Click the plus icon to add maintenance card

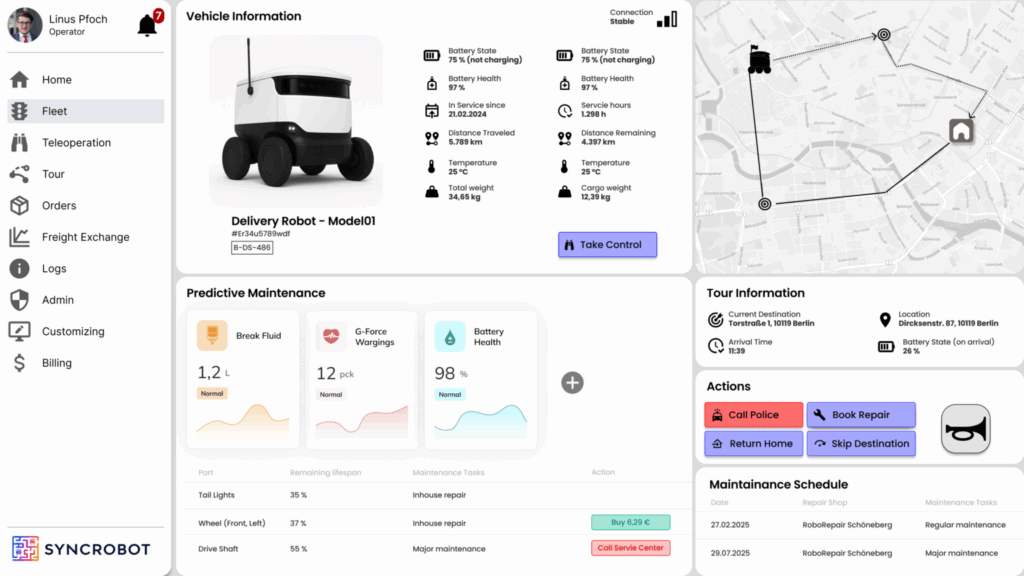pos(572,382)
